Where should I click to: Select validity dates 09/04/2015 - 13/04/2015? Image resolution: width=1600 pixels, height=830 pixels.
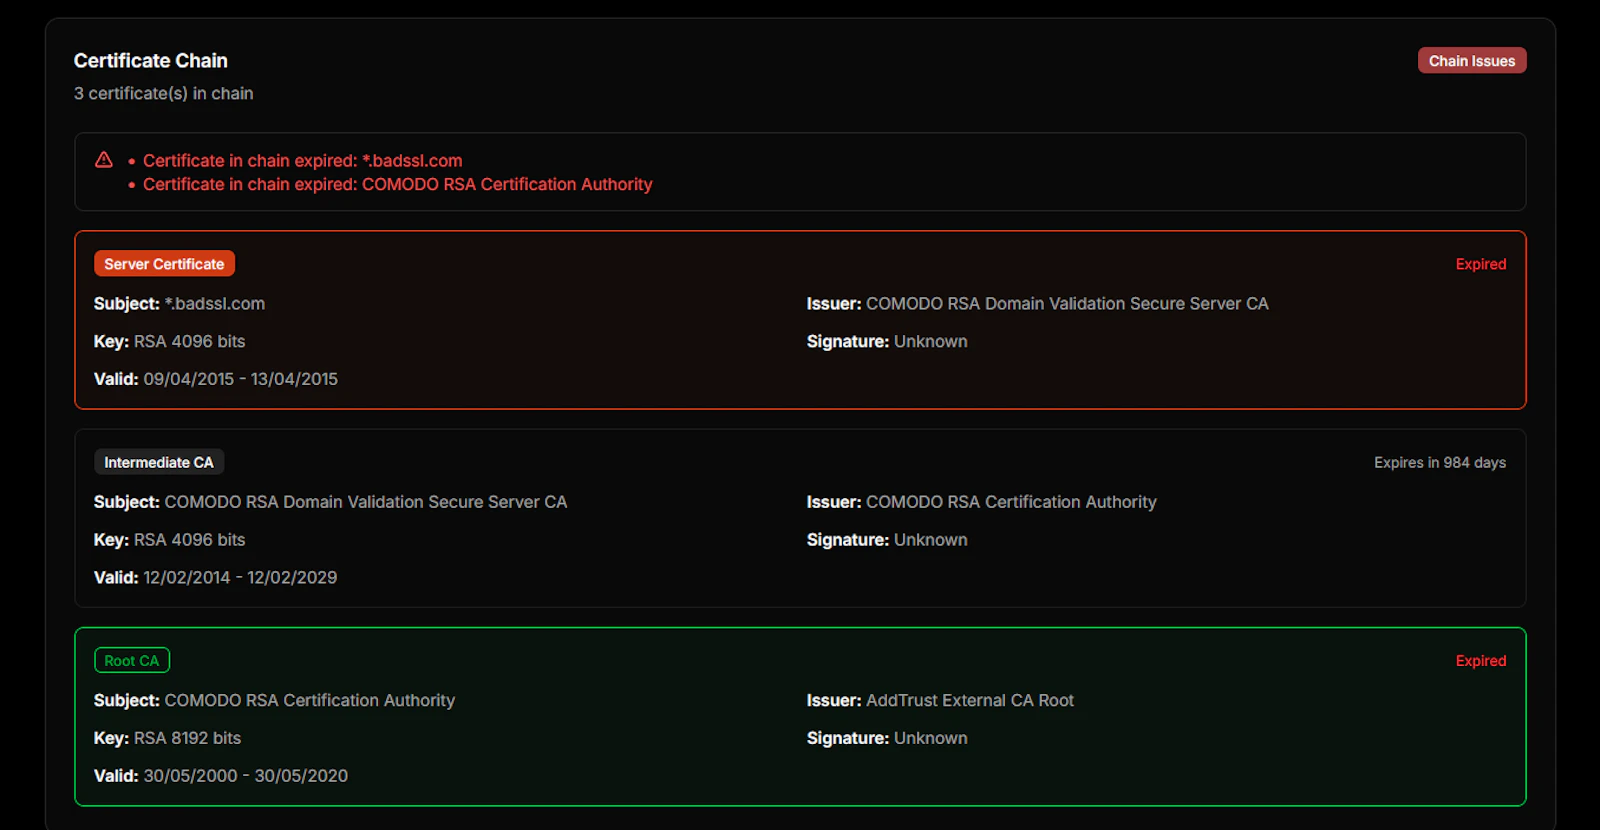click(216, 380)
